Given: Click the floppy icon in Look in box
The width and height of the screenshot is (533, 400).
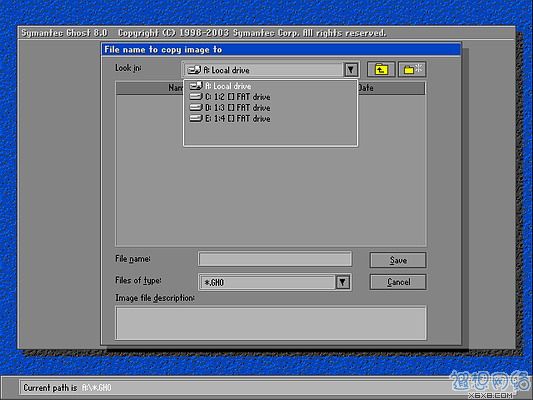Looking at the screenshot, I should (x=194, y=70).
